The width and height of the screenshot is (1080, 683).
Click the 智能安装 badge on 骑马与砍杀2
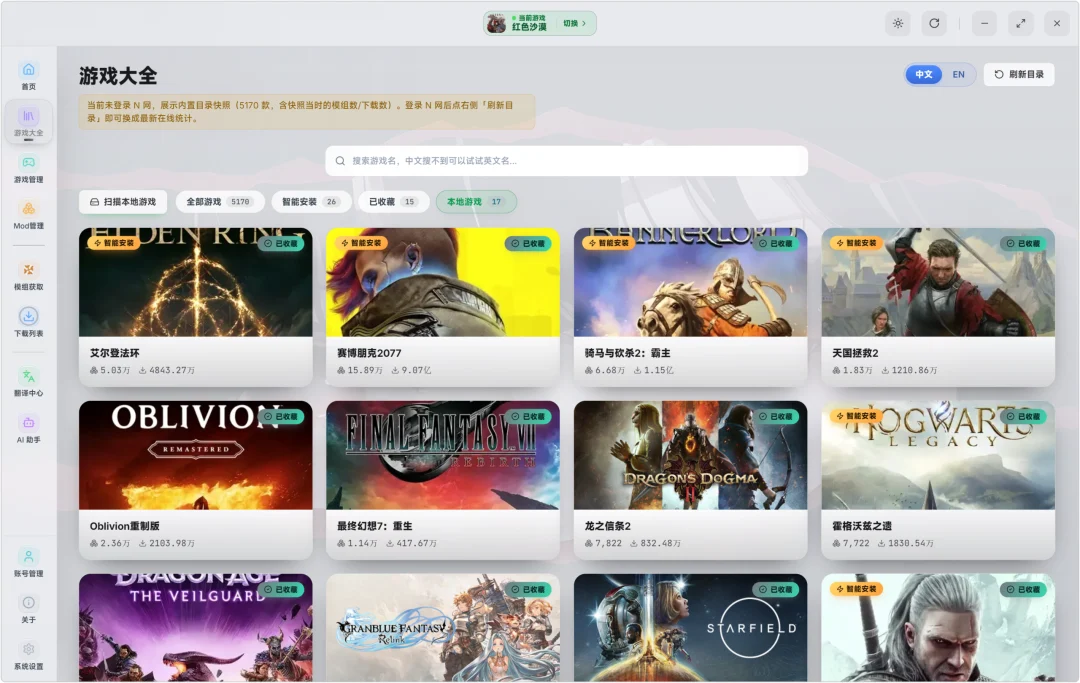pyautogui.click(x=609, y=243)
